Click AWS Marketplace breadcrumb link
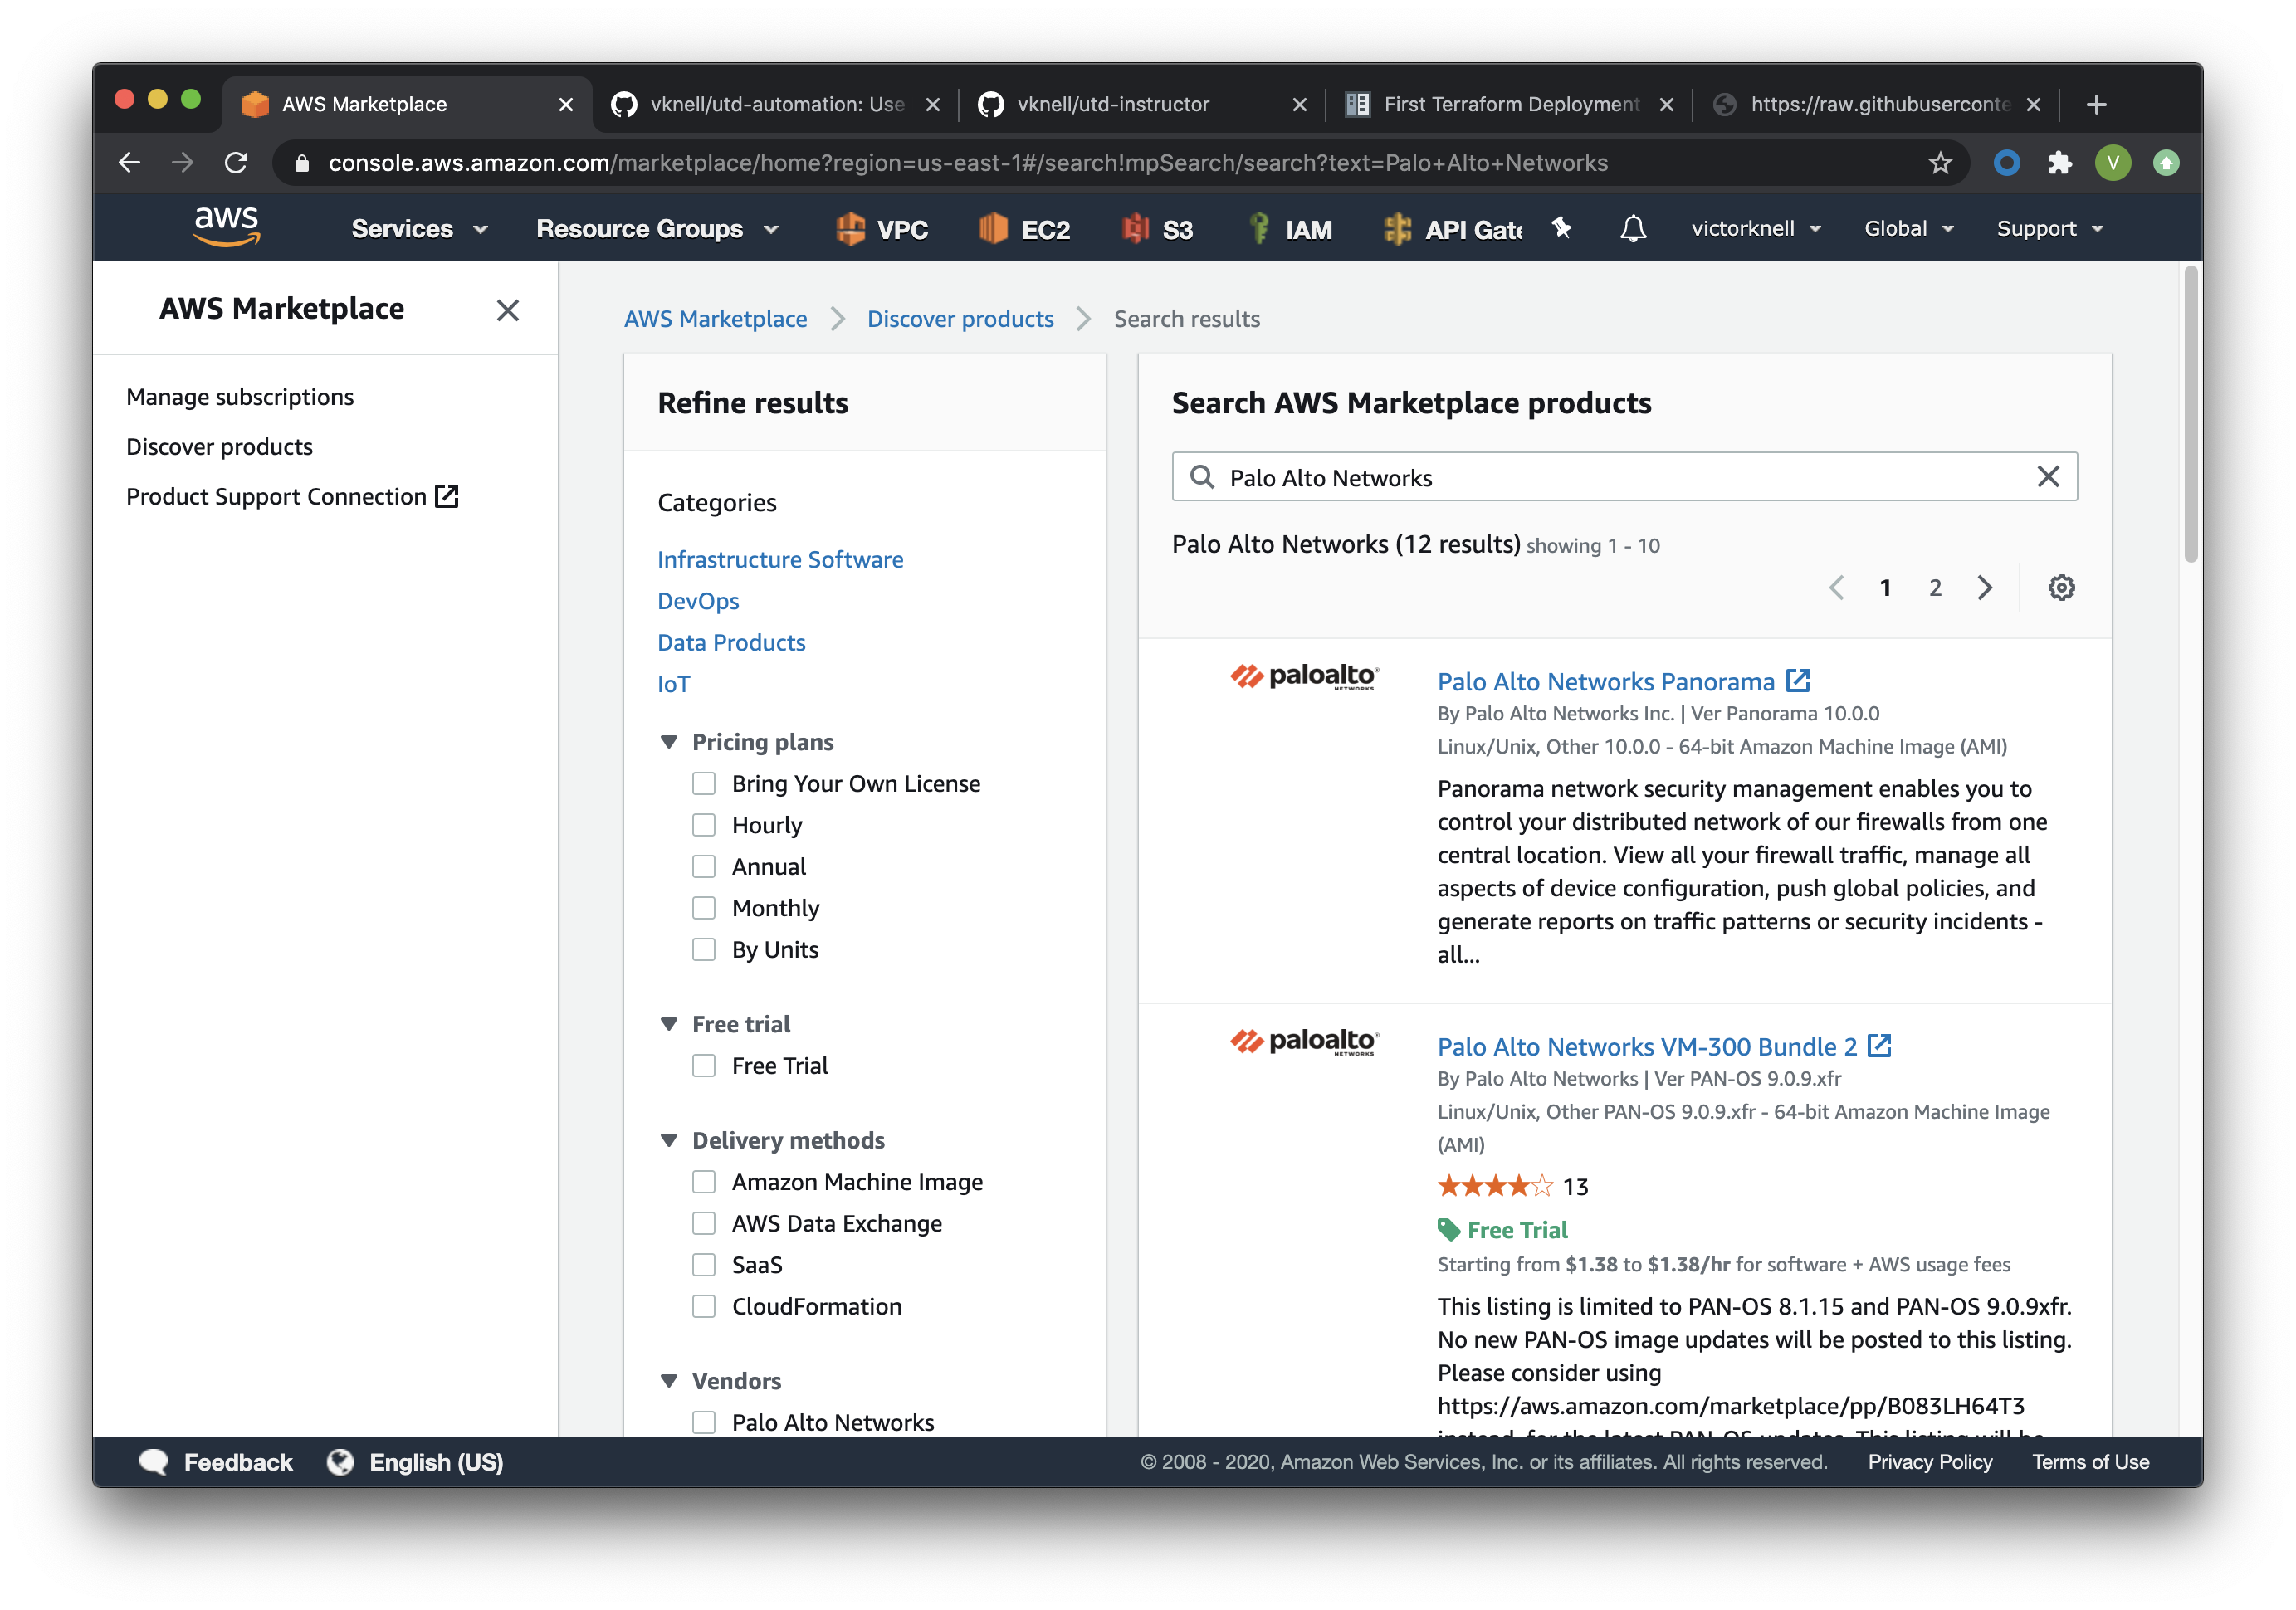 tap(715, 319)
